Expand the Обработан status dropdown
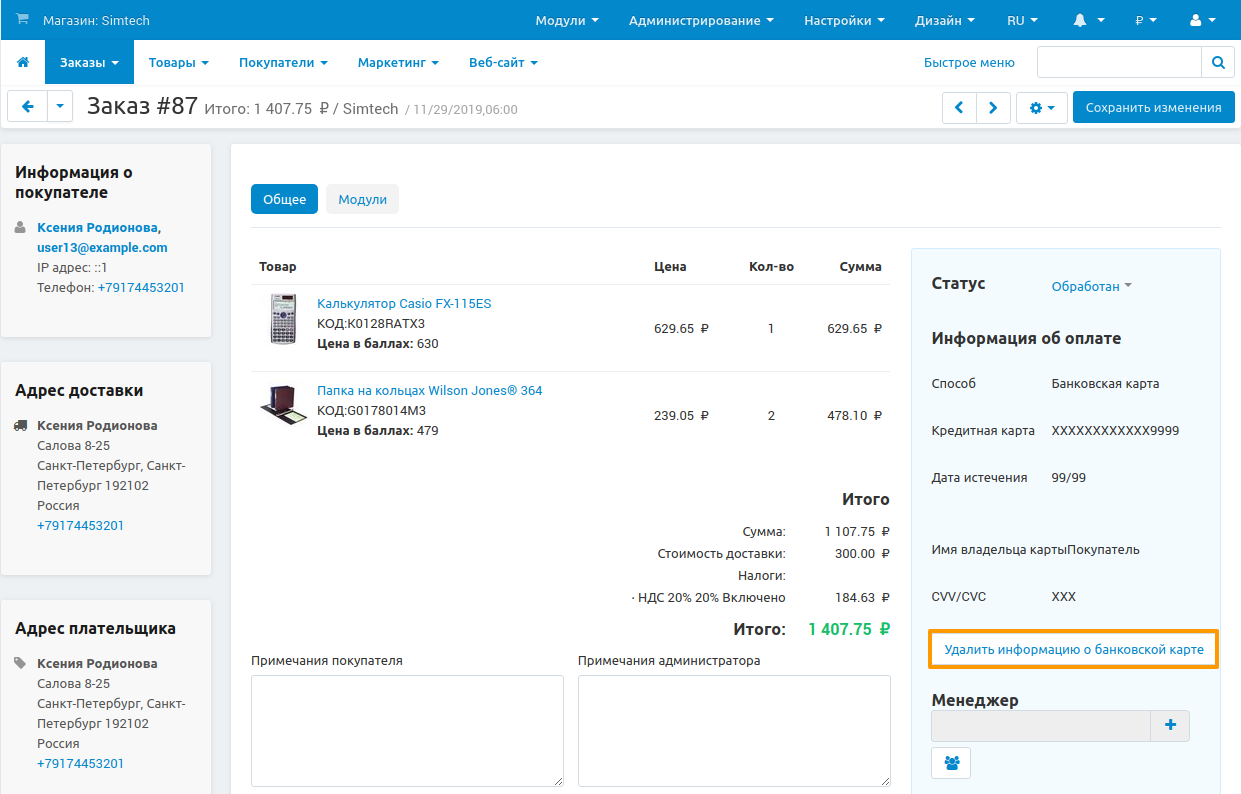 click(x=1091, y=286)
